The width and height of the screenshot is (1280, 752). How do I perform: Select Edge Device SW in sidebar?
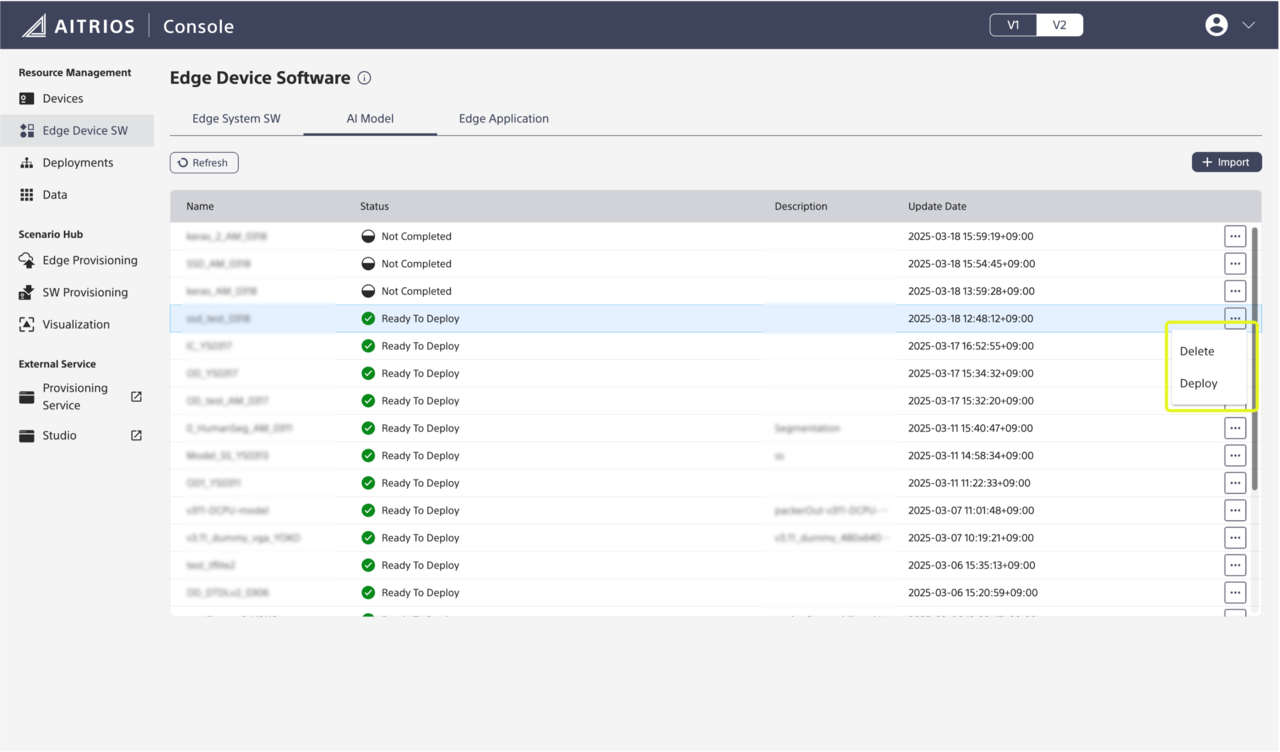[77, 130]
